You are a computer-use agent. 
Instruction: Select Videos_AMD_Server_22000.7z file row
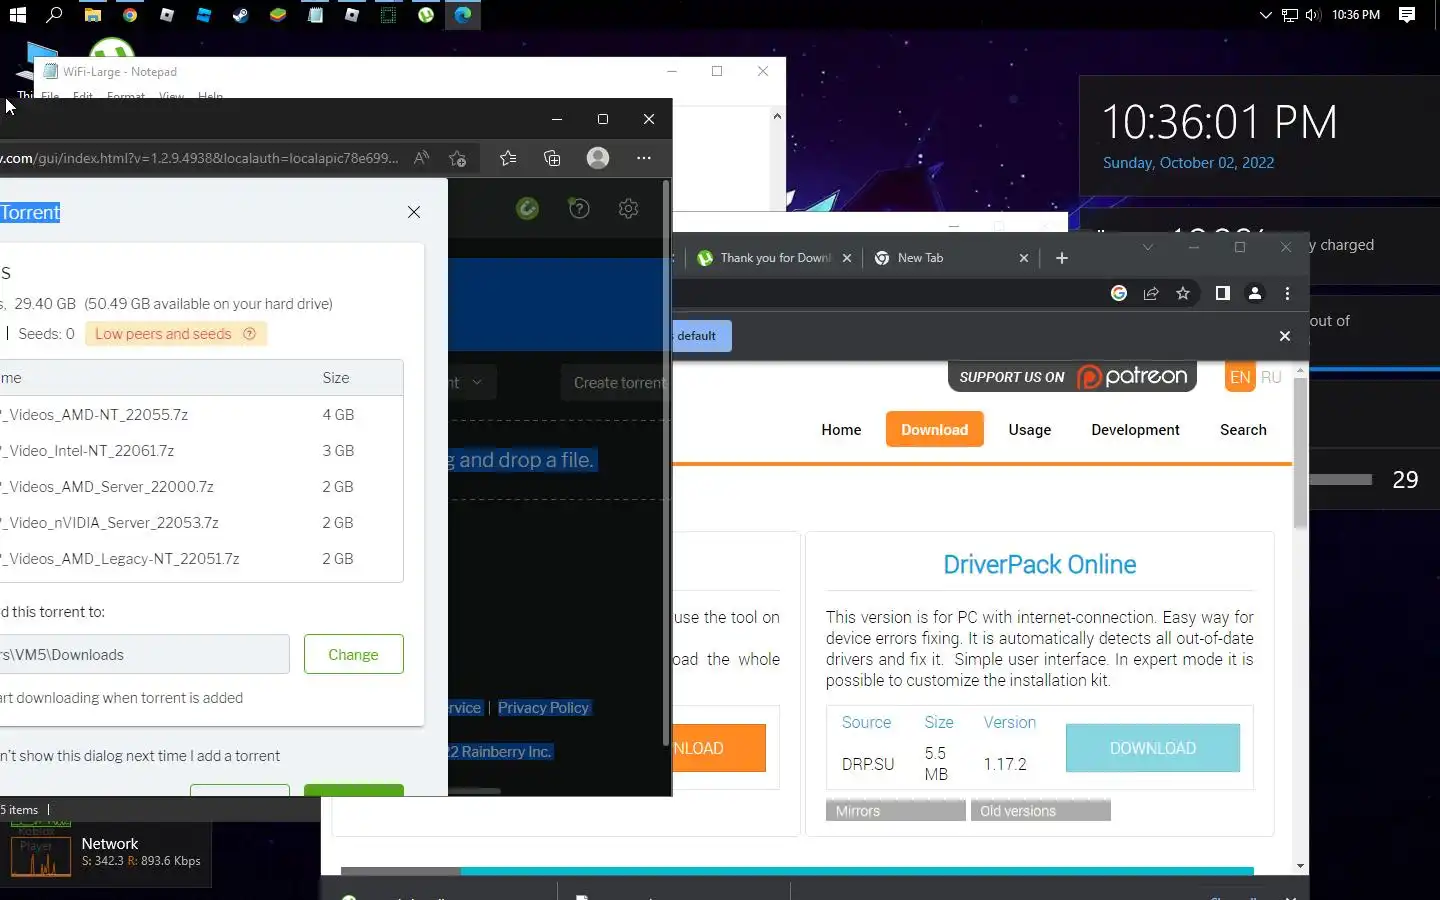(x=201, y=486)
